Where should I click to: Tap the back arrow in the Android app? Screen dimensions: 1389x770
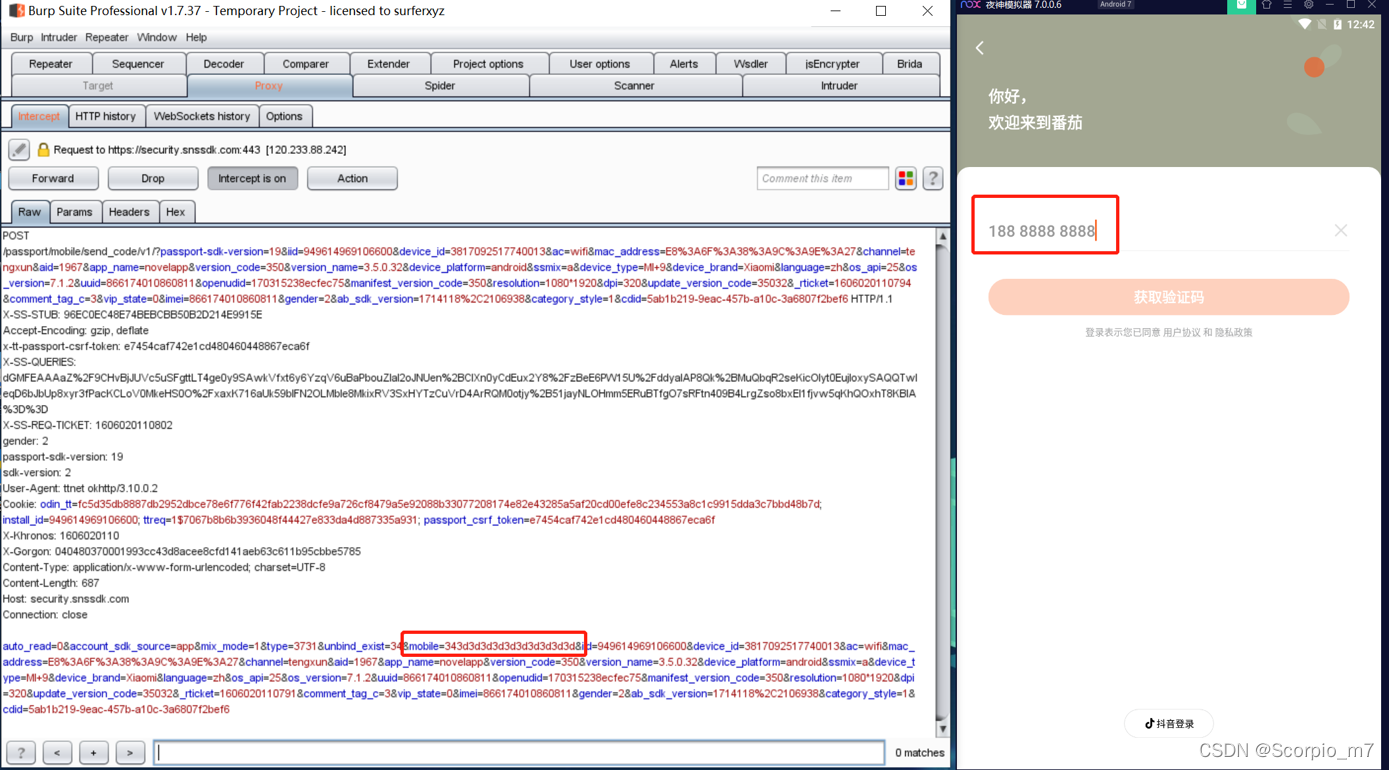click(980, 48)
